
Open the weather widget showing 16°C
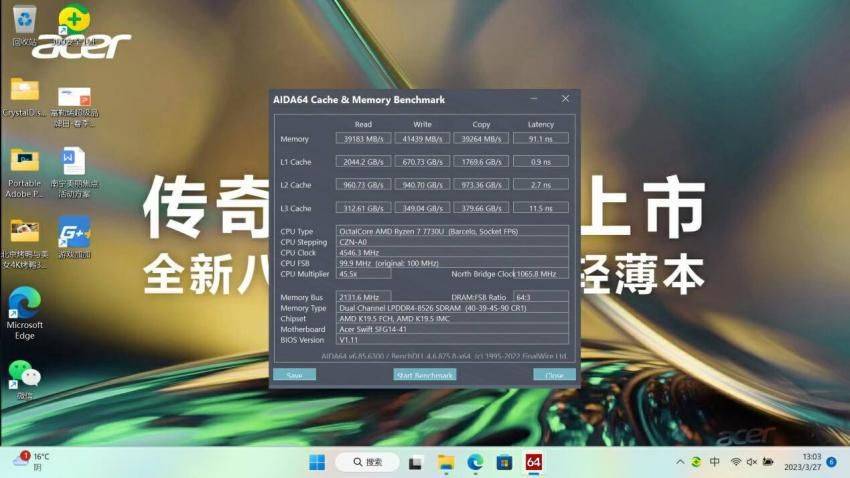click(x=31, y=462)
